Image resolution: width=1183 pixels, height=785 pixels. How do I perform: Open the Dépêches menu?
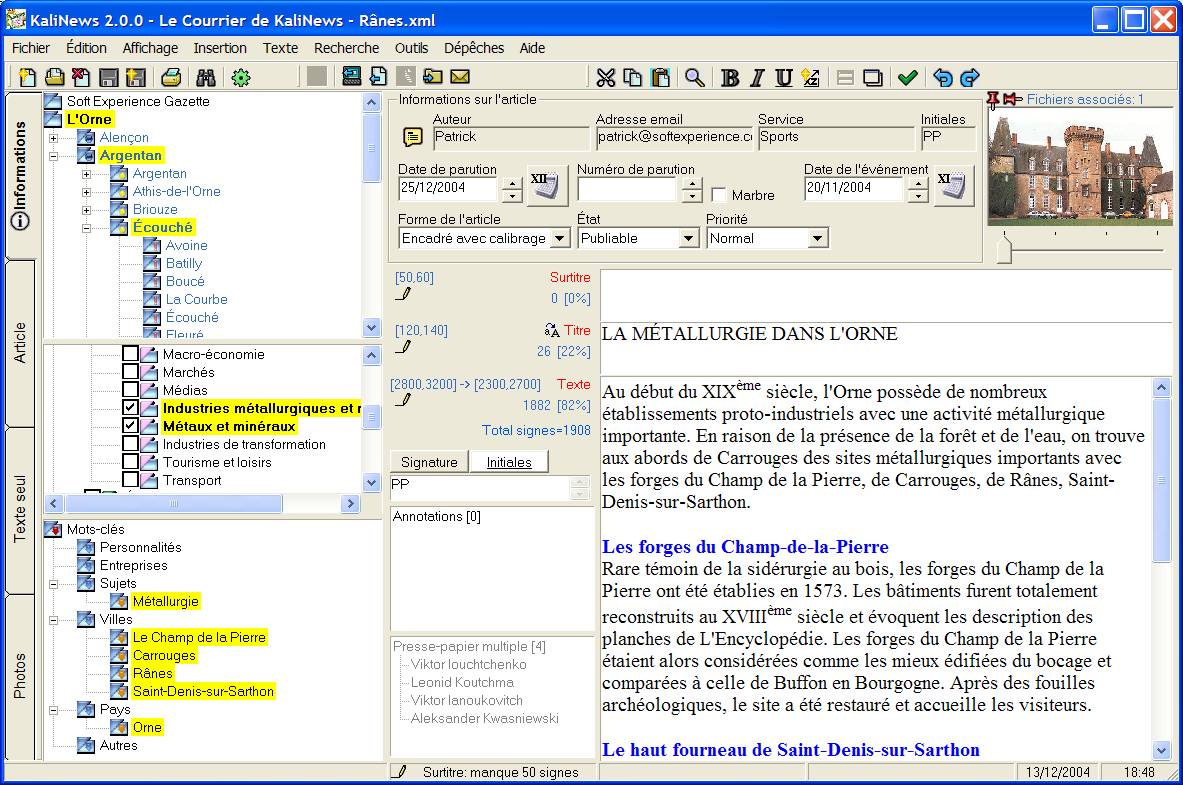tap(474, 48)
